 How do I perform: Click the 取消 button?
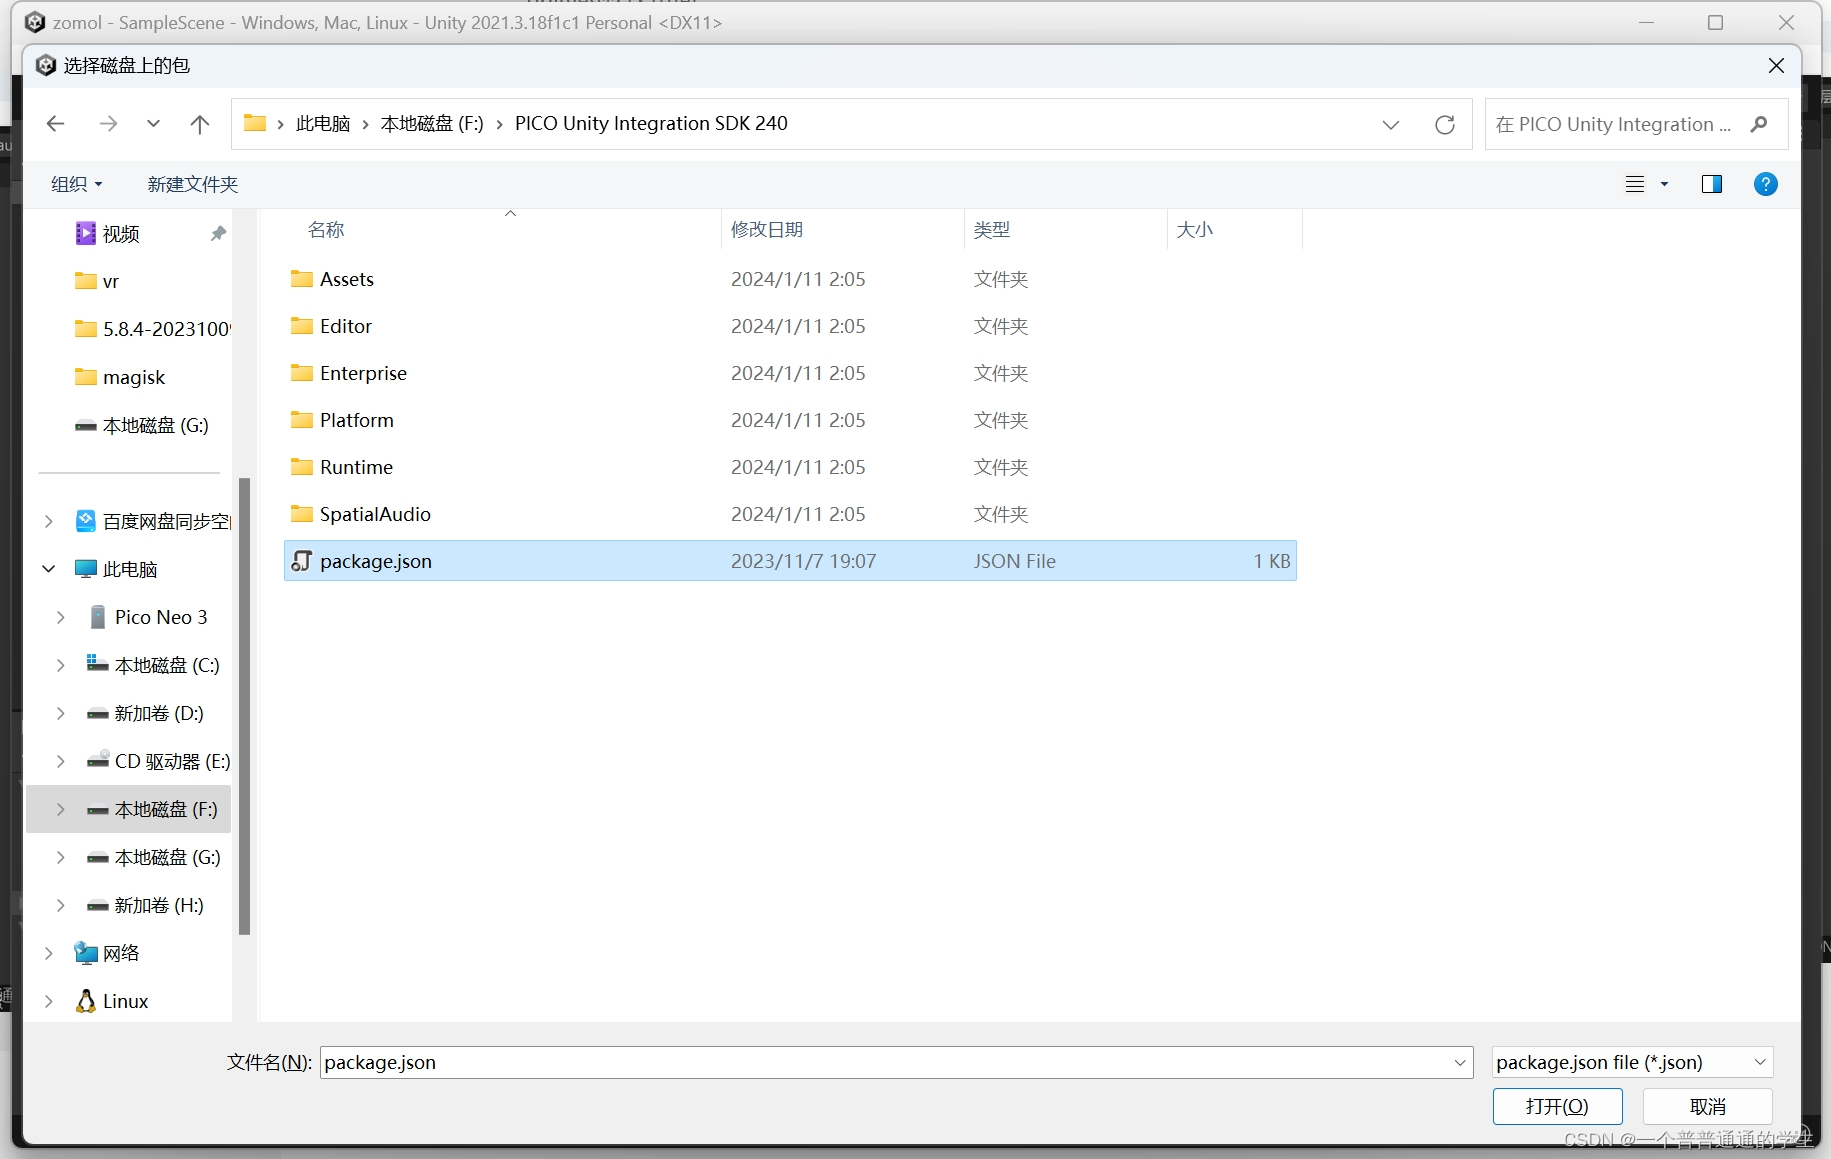click(x=1708, y=1106)
